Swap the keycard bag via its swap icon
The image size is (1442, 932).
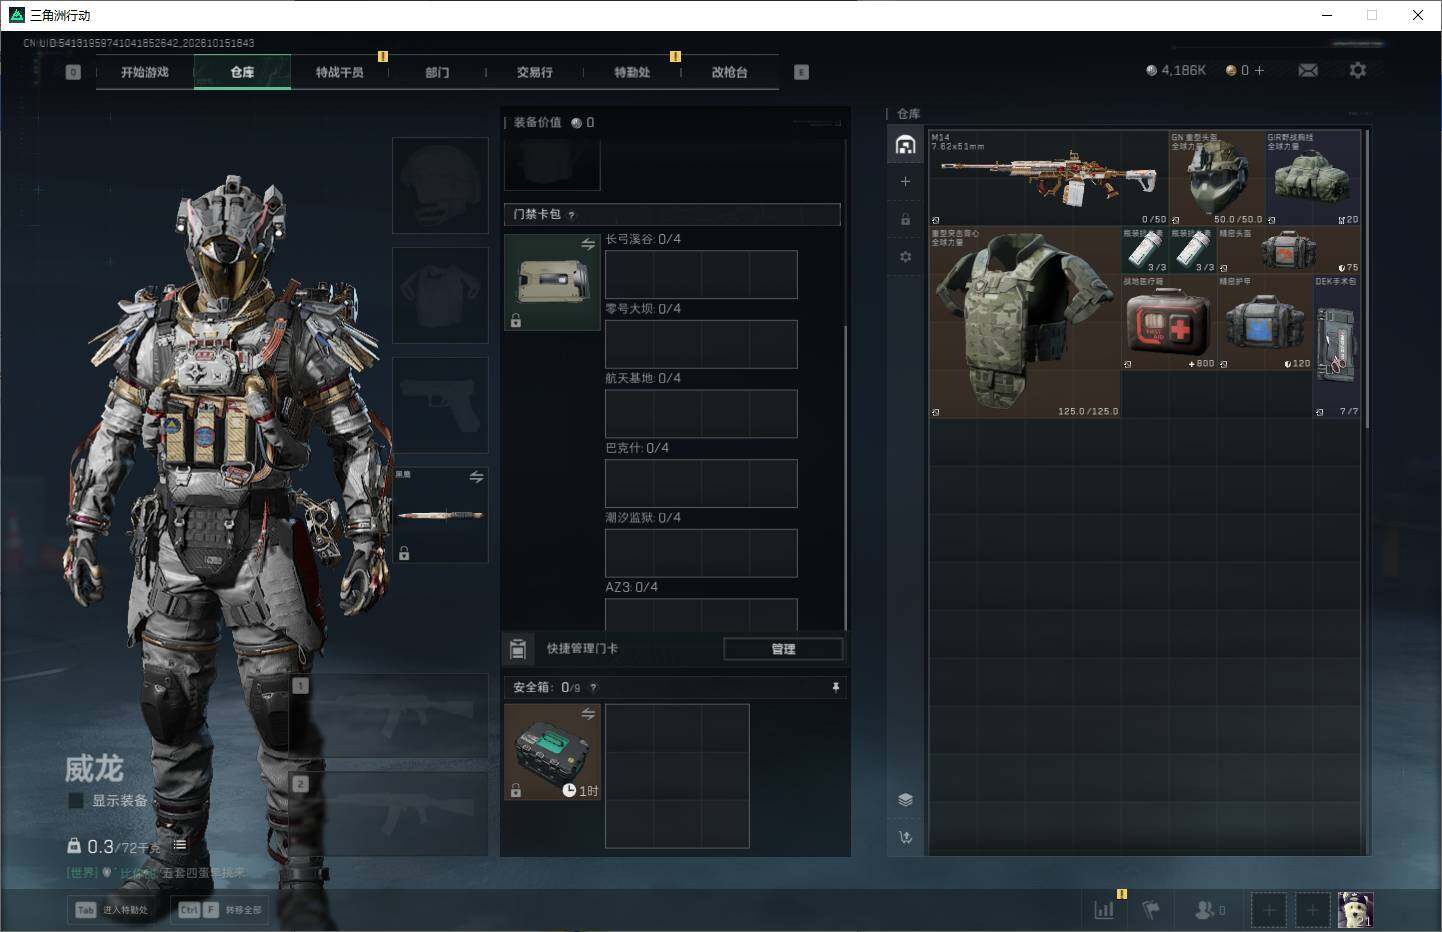pos(588,244)
